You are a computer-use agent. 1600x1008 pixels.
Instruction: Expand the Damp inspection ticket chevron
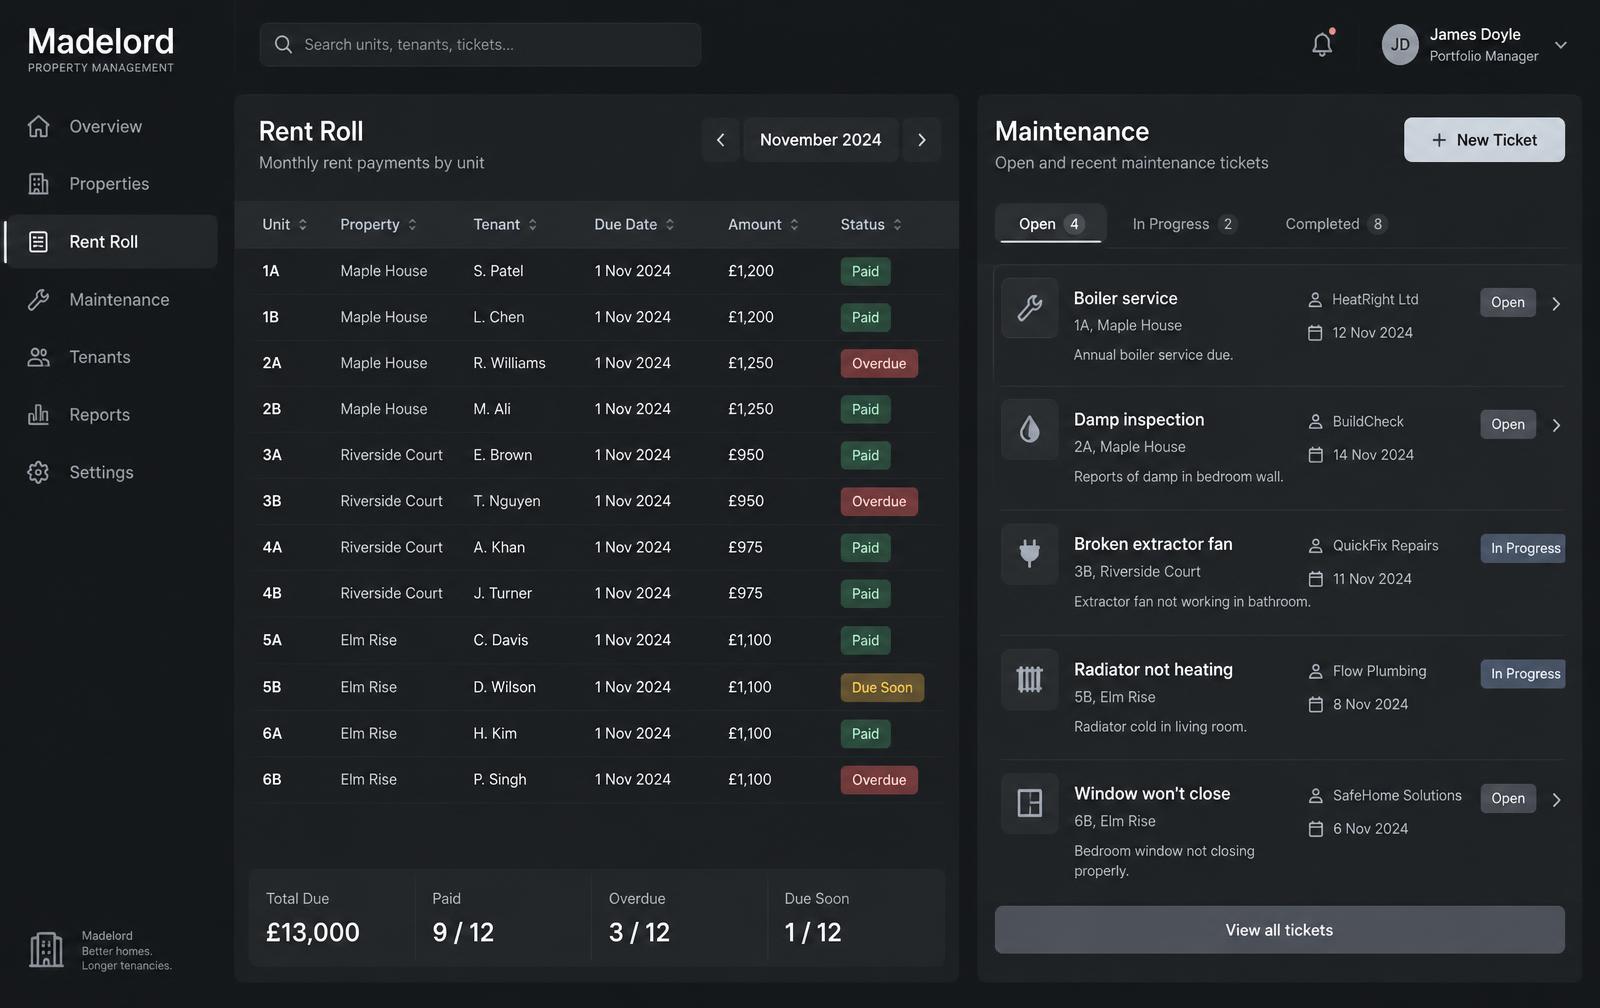coord(1556,426)
